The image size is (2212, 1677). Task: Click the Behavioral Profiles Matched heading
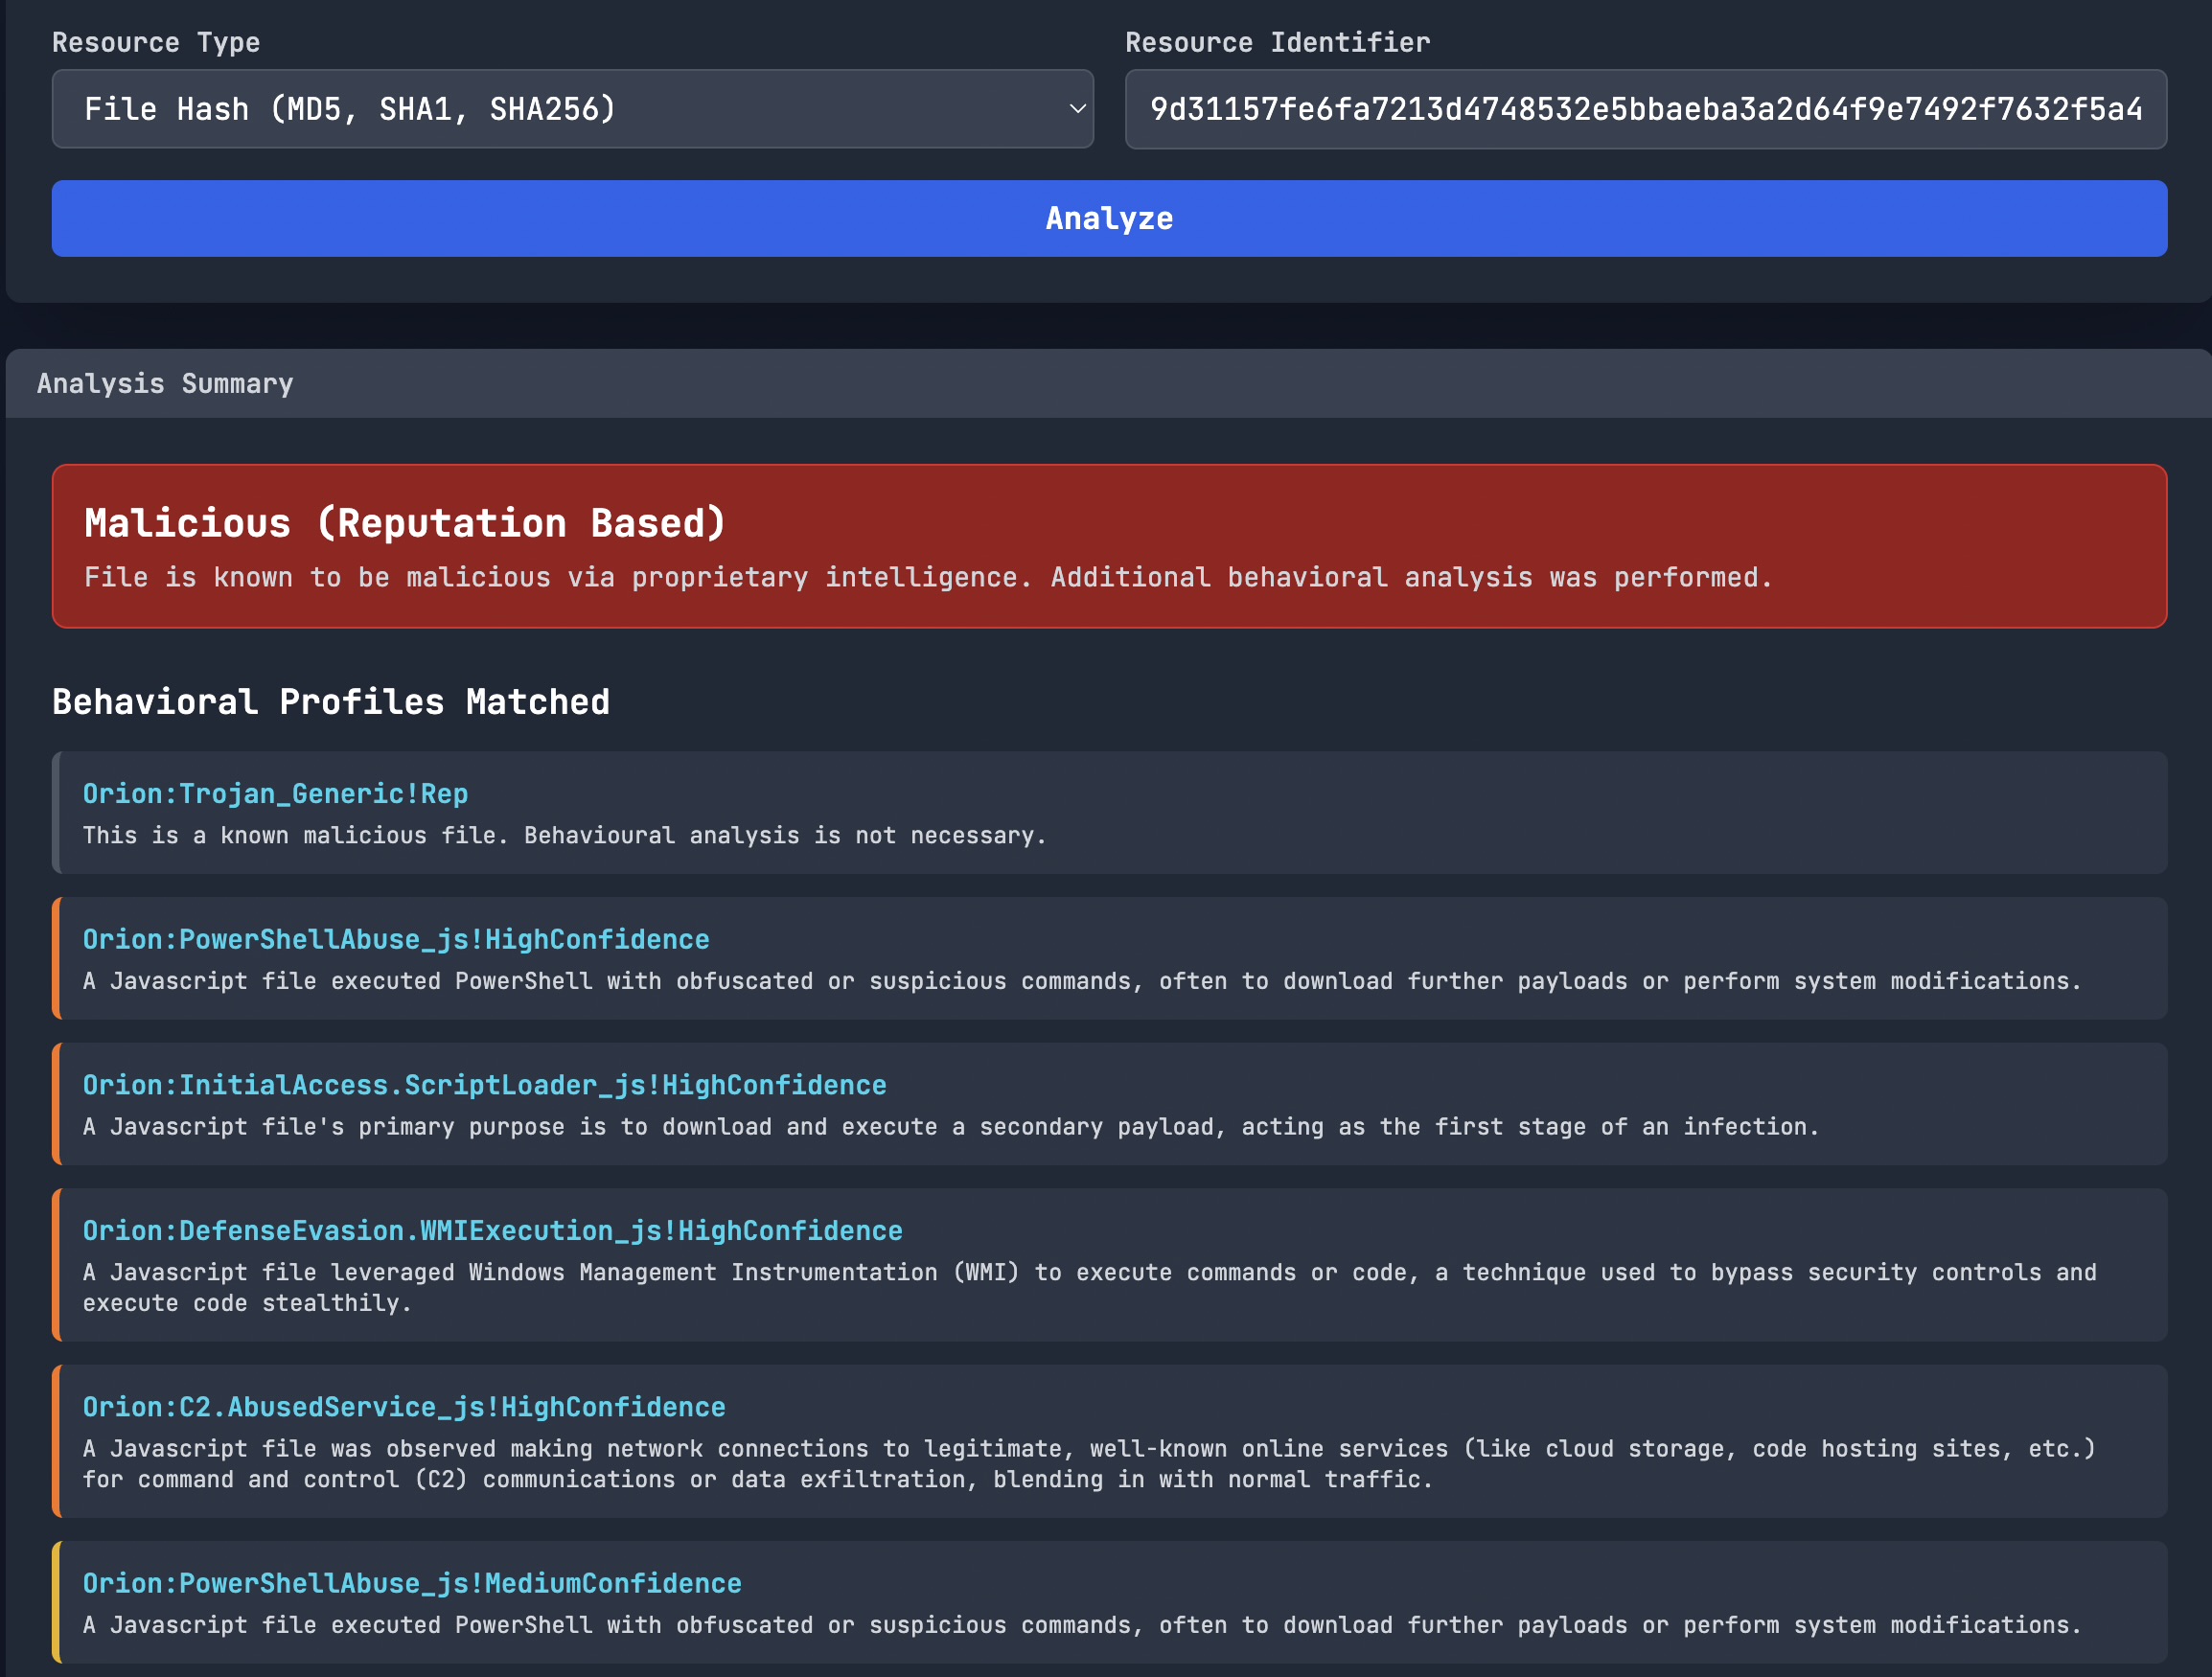click(330, 702)
